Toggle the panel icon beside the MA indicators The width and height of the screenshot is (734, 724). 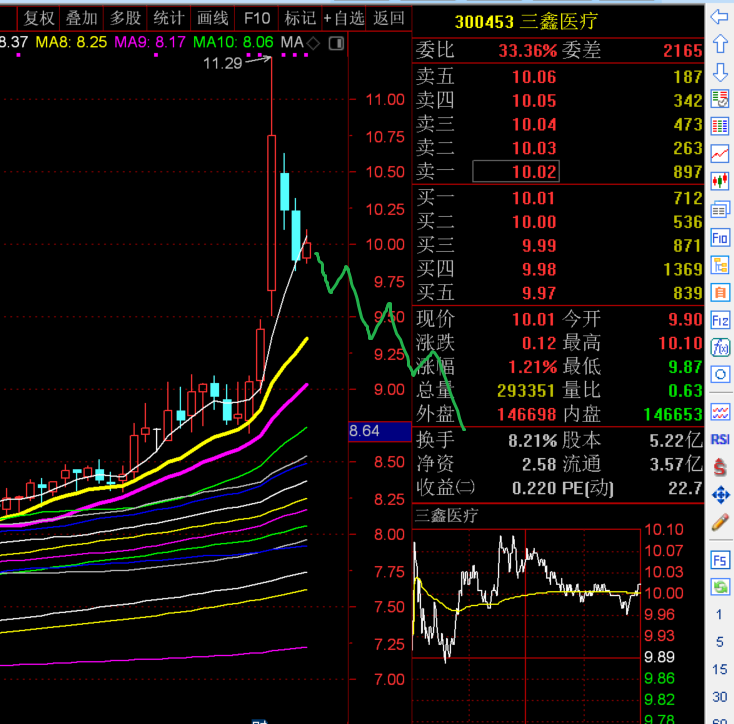pyautogui.click(x=336, y=44)
